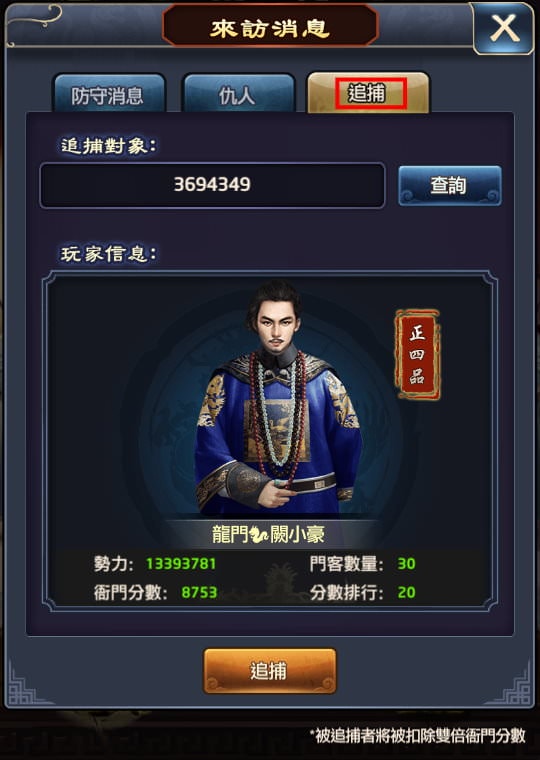
Task: Click the 分數排行 value 20
Action: pyautogui.click(x=406, y=592)
